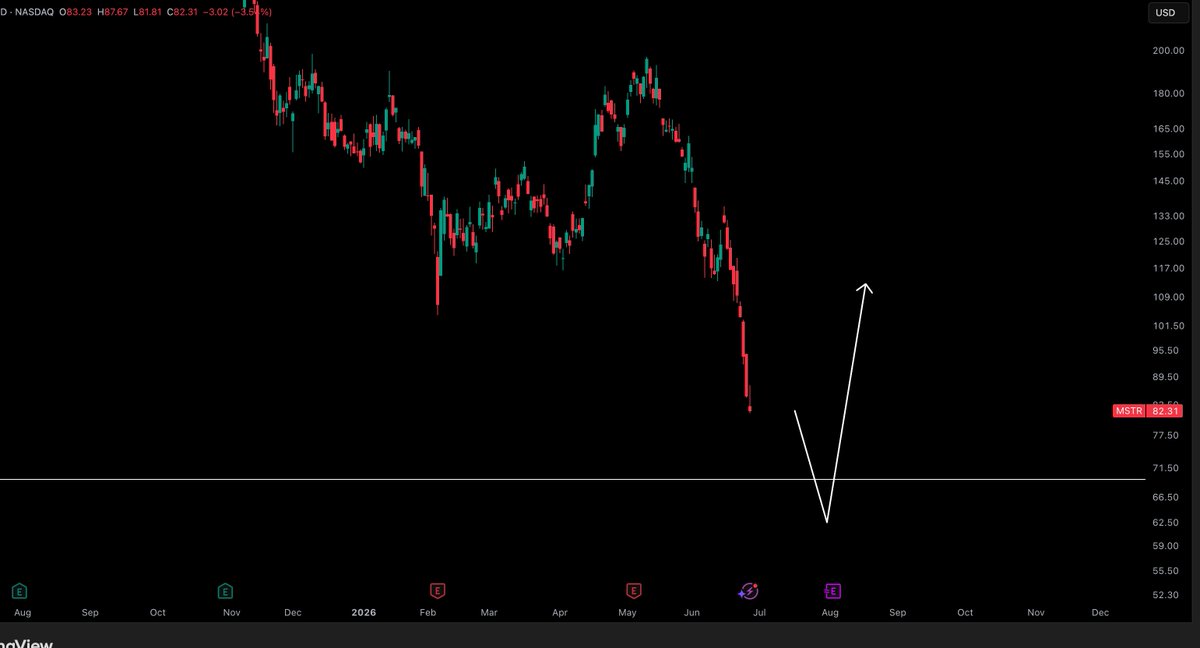Select the horizontal line drawing near 70

[x=572, y=480]
